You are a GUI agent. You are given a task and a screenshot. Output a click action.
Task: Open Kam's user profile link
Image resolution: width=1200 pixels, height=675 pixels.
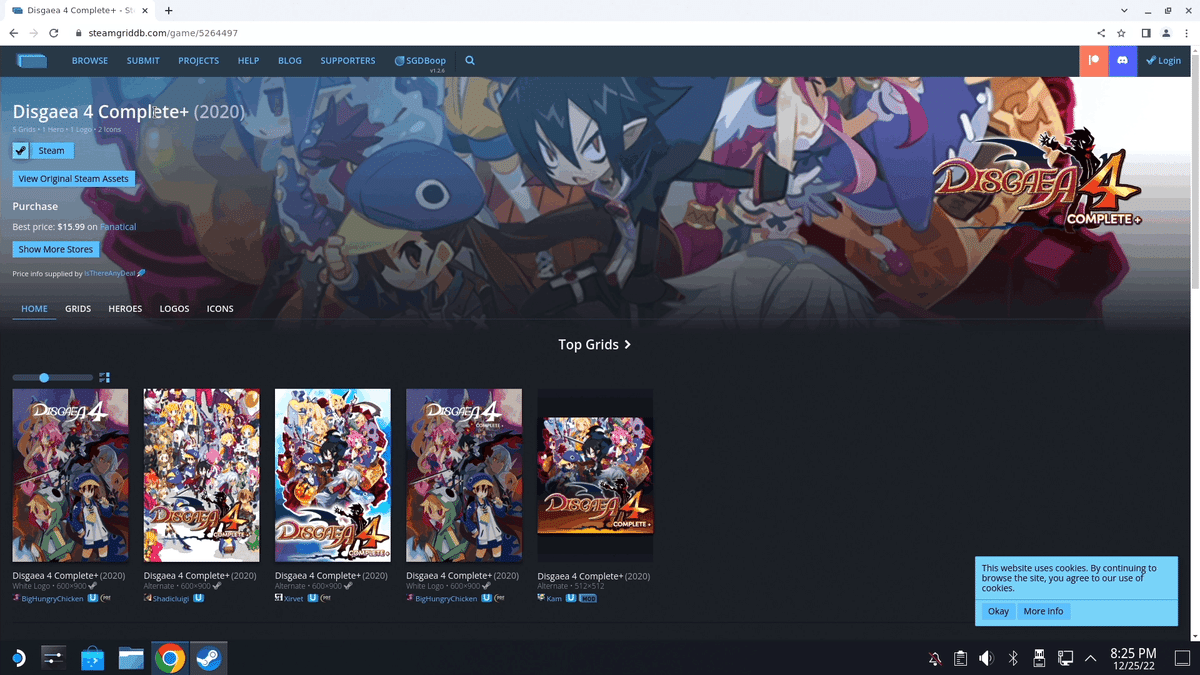(x=554, y=598)
